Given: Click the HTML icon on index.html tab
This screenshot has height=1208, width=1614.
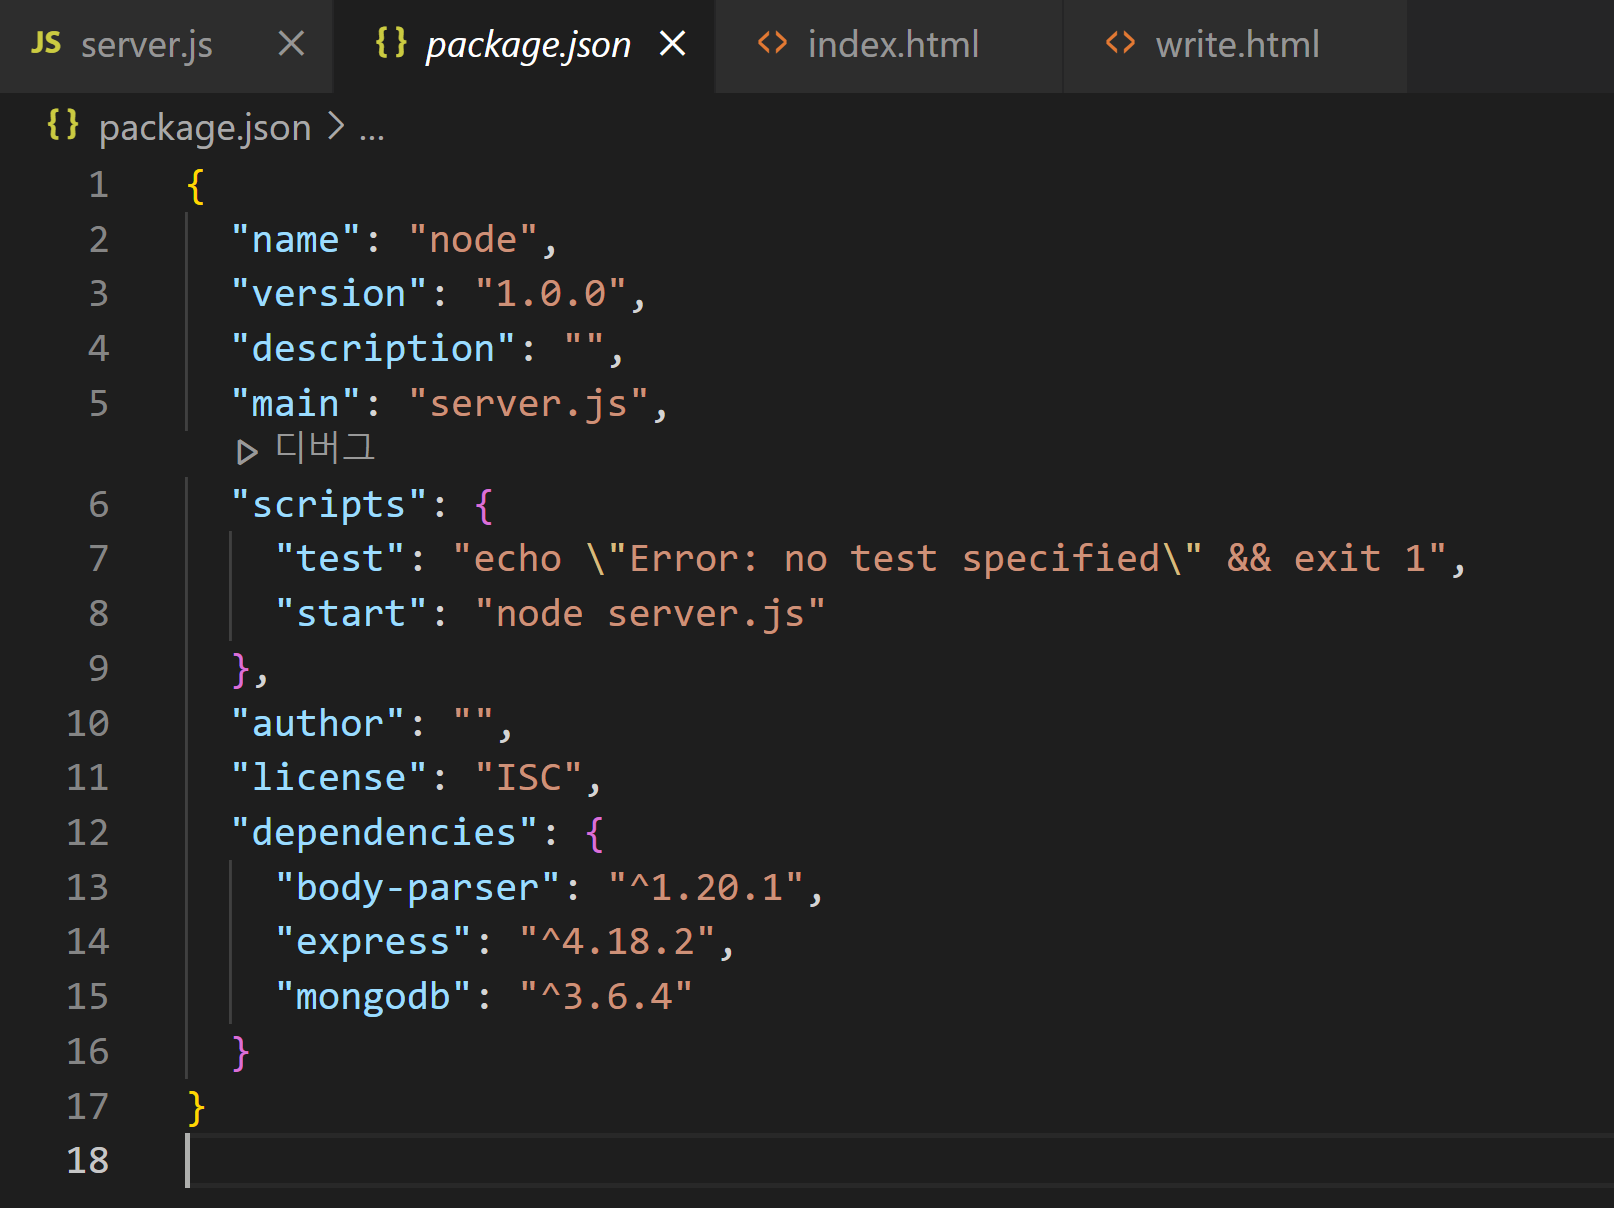Looking at the screenshot, I should [772, 43].
